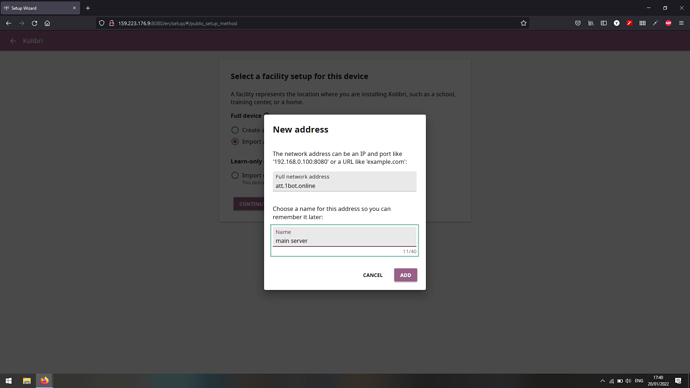This screenshot has width=690, height=388.
Task: Go forward in browser history
Action: click(21, 23)
